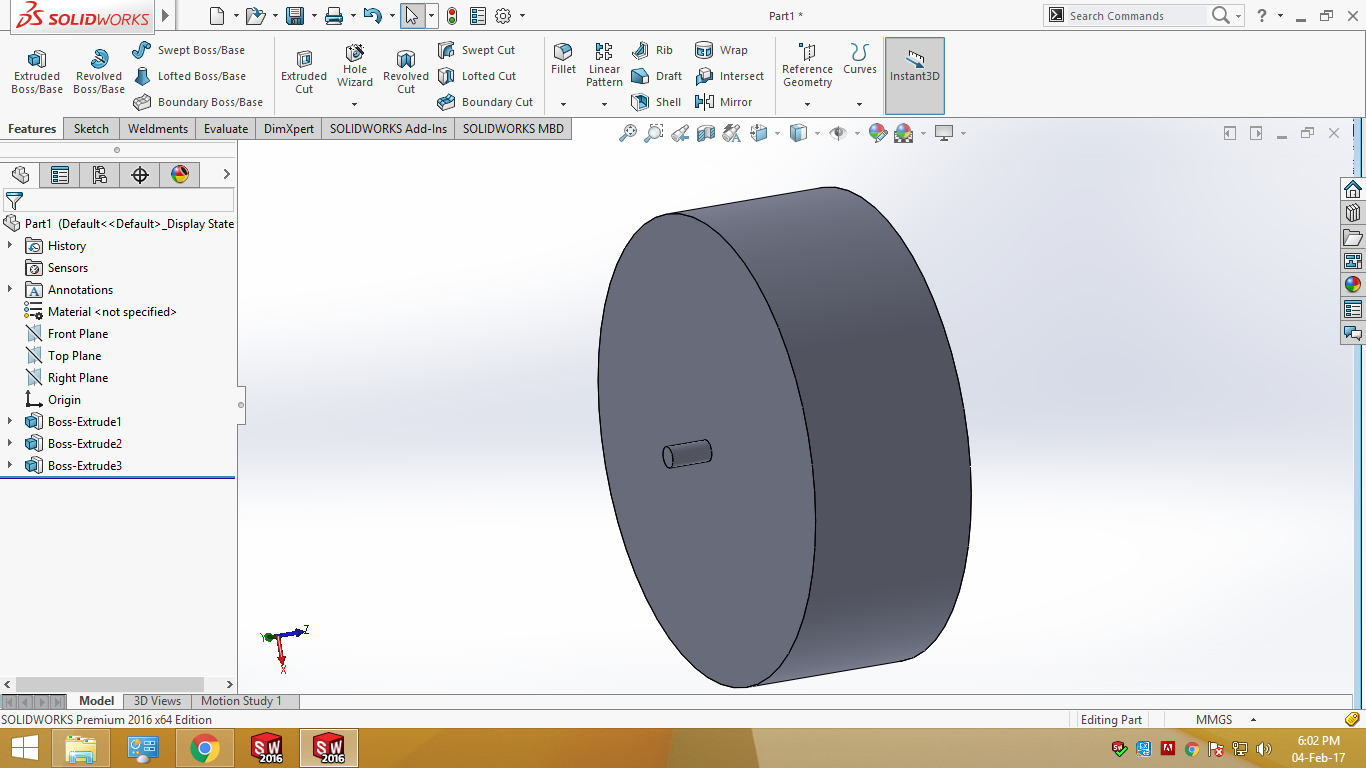Open the Windows Start menu
The height and width of the screenshot is (768, 1366).
[24, 748]
